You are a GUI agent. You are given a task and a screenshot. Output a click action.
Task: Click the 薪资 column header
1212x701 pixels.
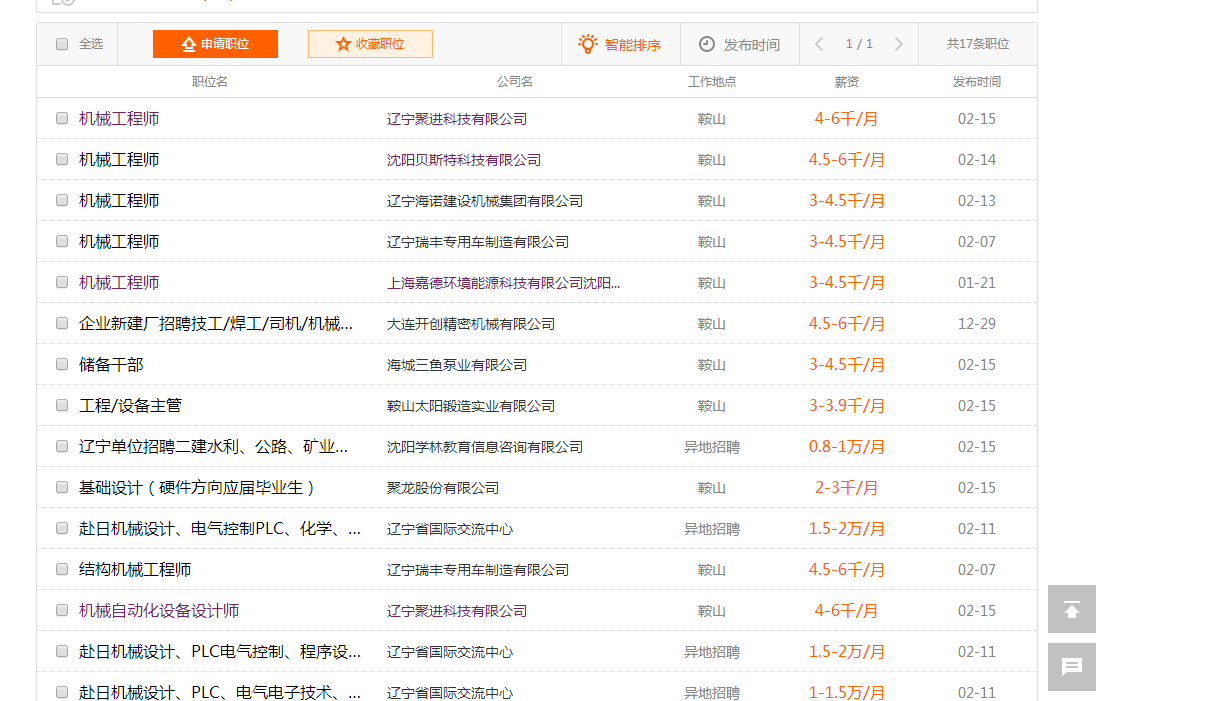pyautogui.click(x=846, y=82)
